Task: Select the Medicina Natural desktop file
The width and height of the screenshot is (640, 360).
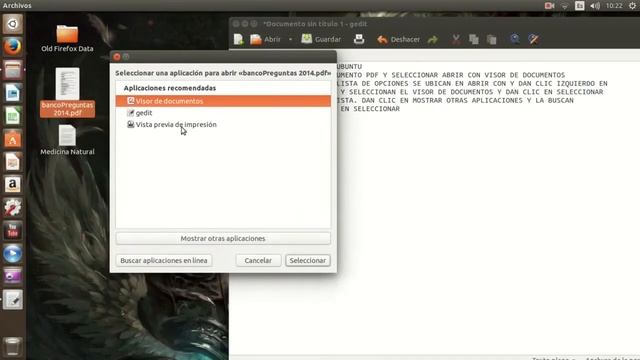Action: tap(67, 140)
